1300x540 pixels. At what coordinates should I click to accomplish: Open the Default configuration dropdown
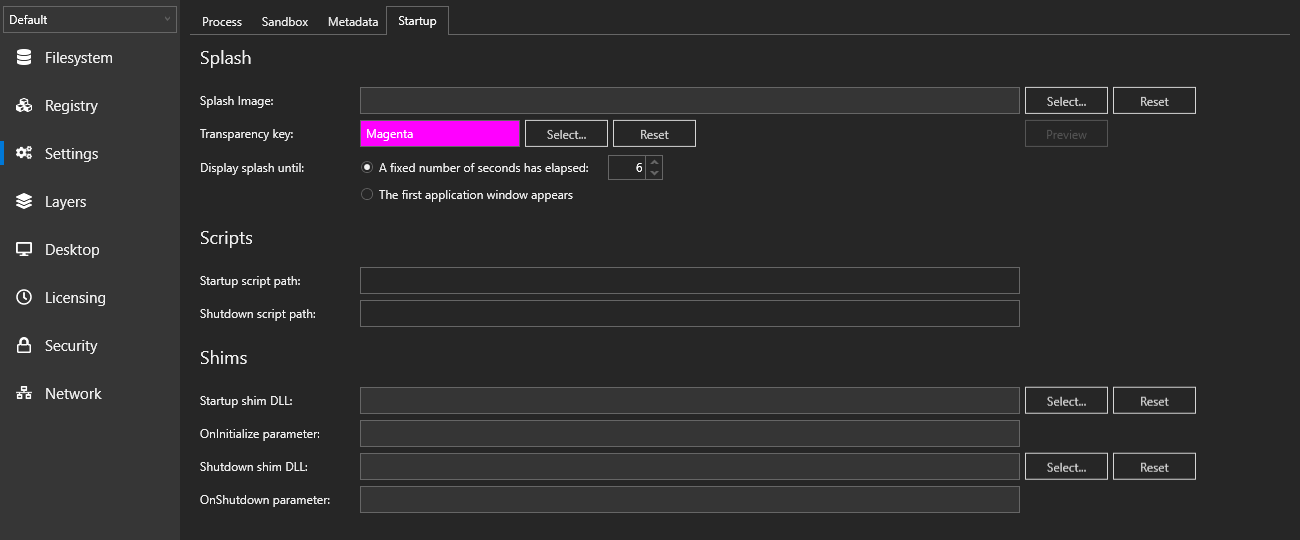click(90, 20)
